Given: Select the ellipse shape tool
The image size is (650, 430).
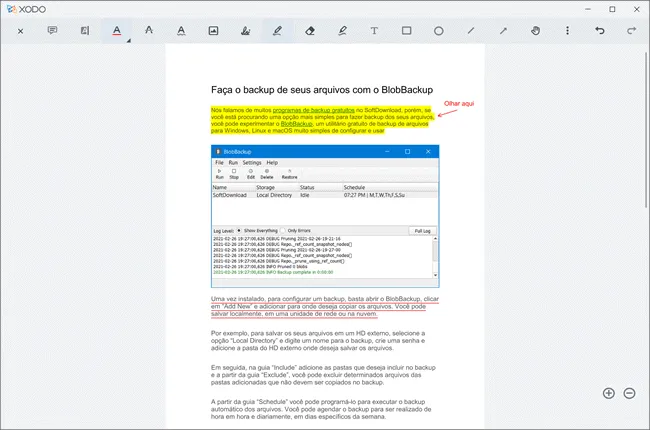Looking at the screenshot, I should click(x=439, y=31).
